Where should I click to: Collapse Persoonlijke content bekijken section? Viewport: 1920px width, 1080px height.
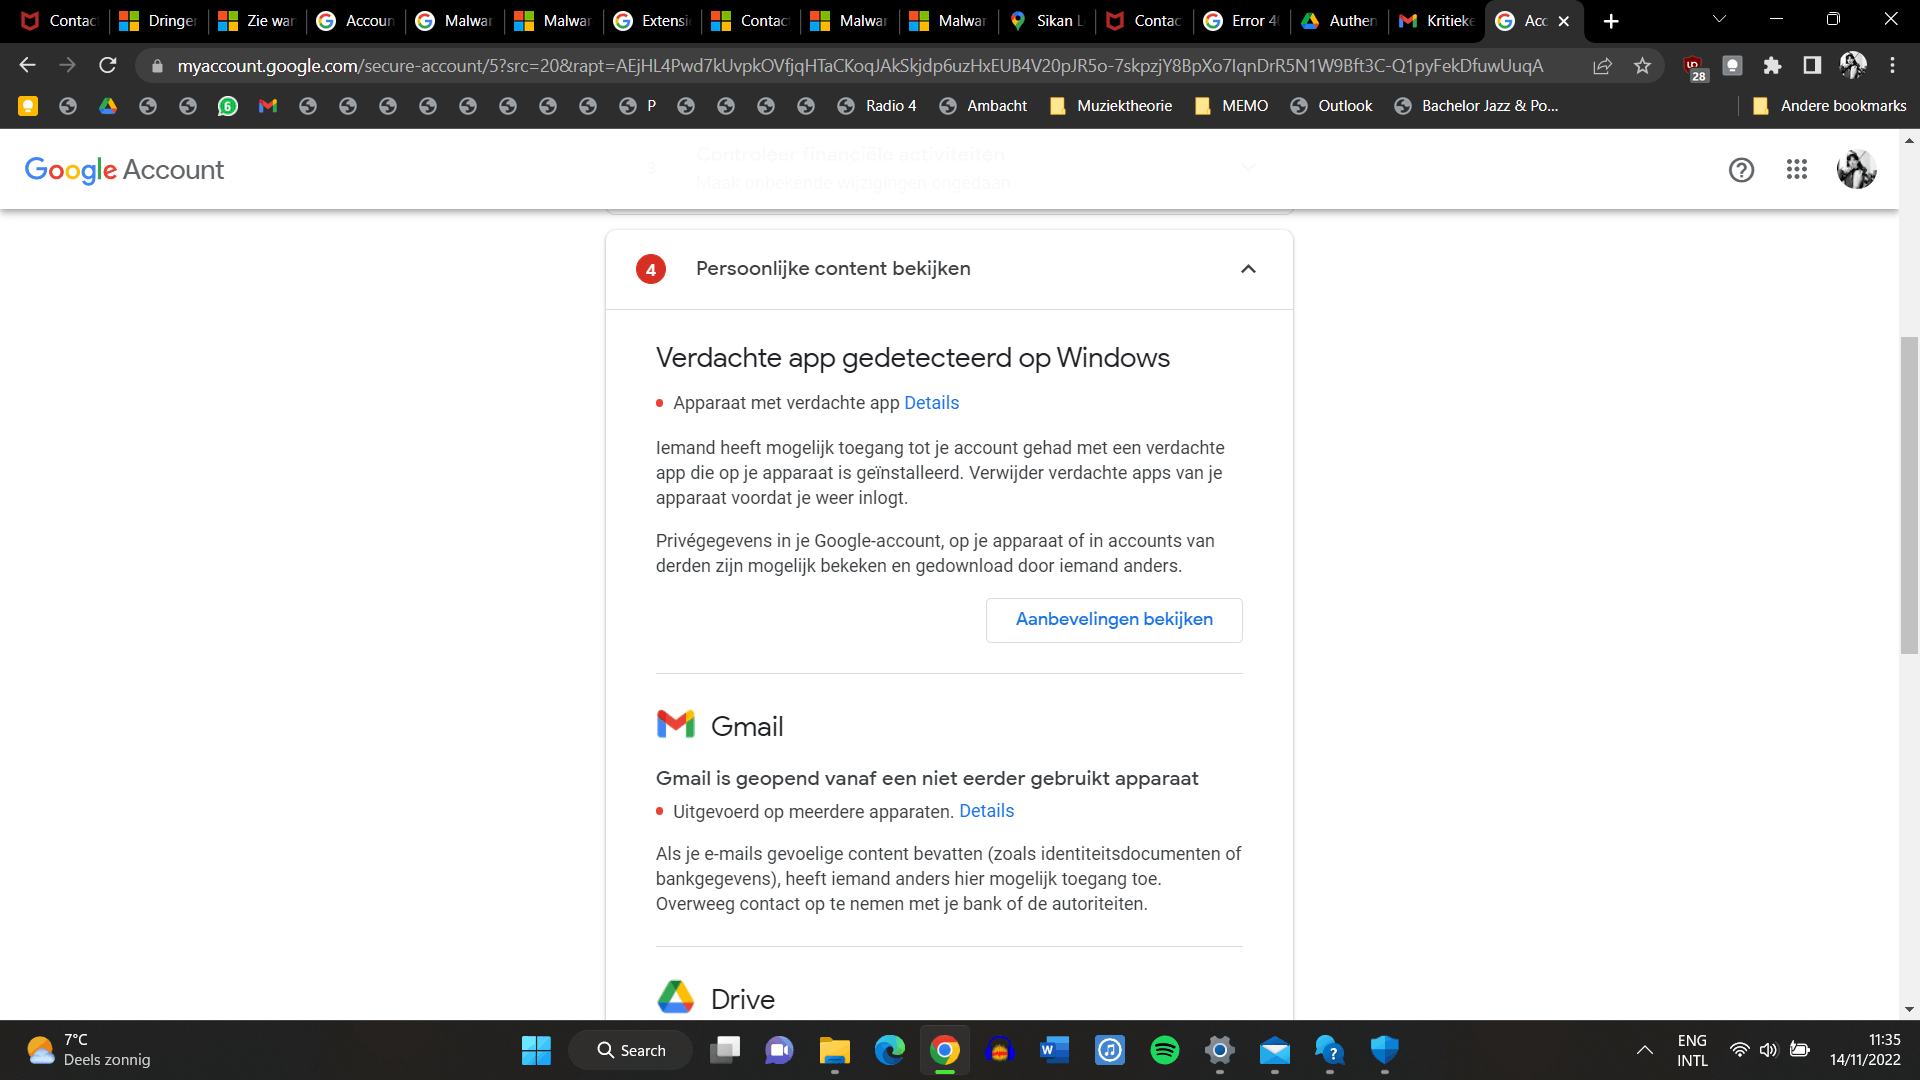[x=1248, y=269]
